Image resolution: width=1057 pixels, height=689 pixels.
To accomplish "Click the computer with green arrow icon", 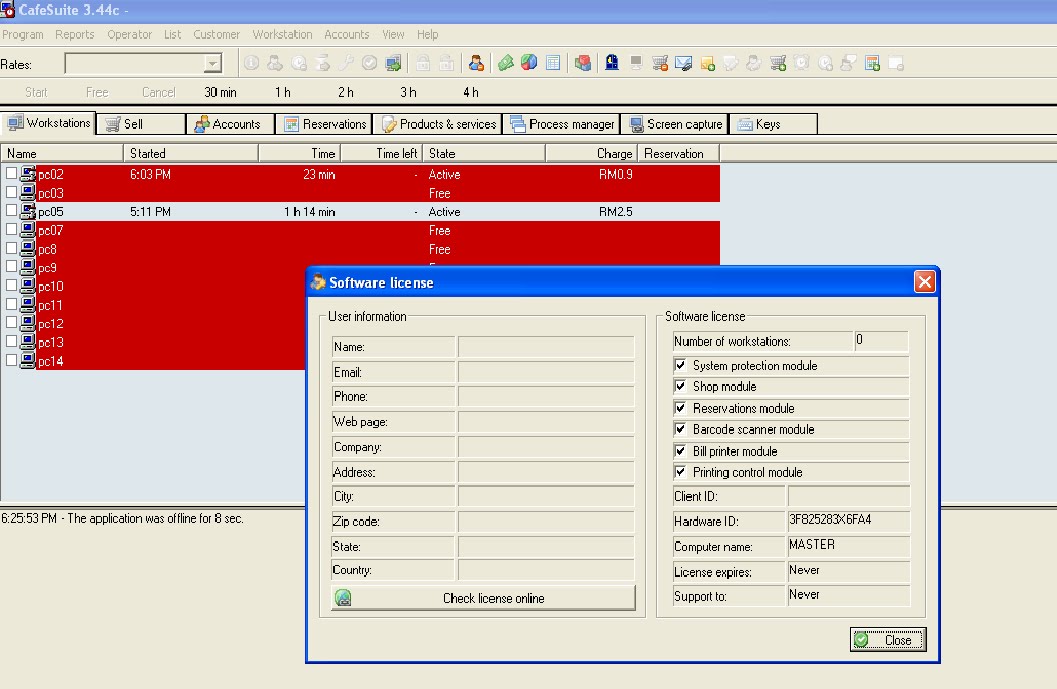I will click(393, 63).
